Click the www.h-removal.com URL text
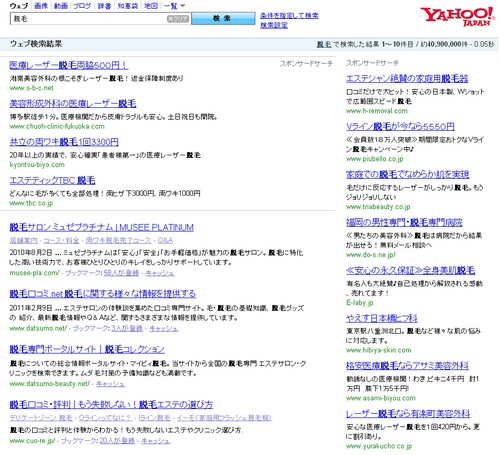 (x=377, y=111)
